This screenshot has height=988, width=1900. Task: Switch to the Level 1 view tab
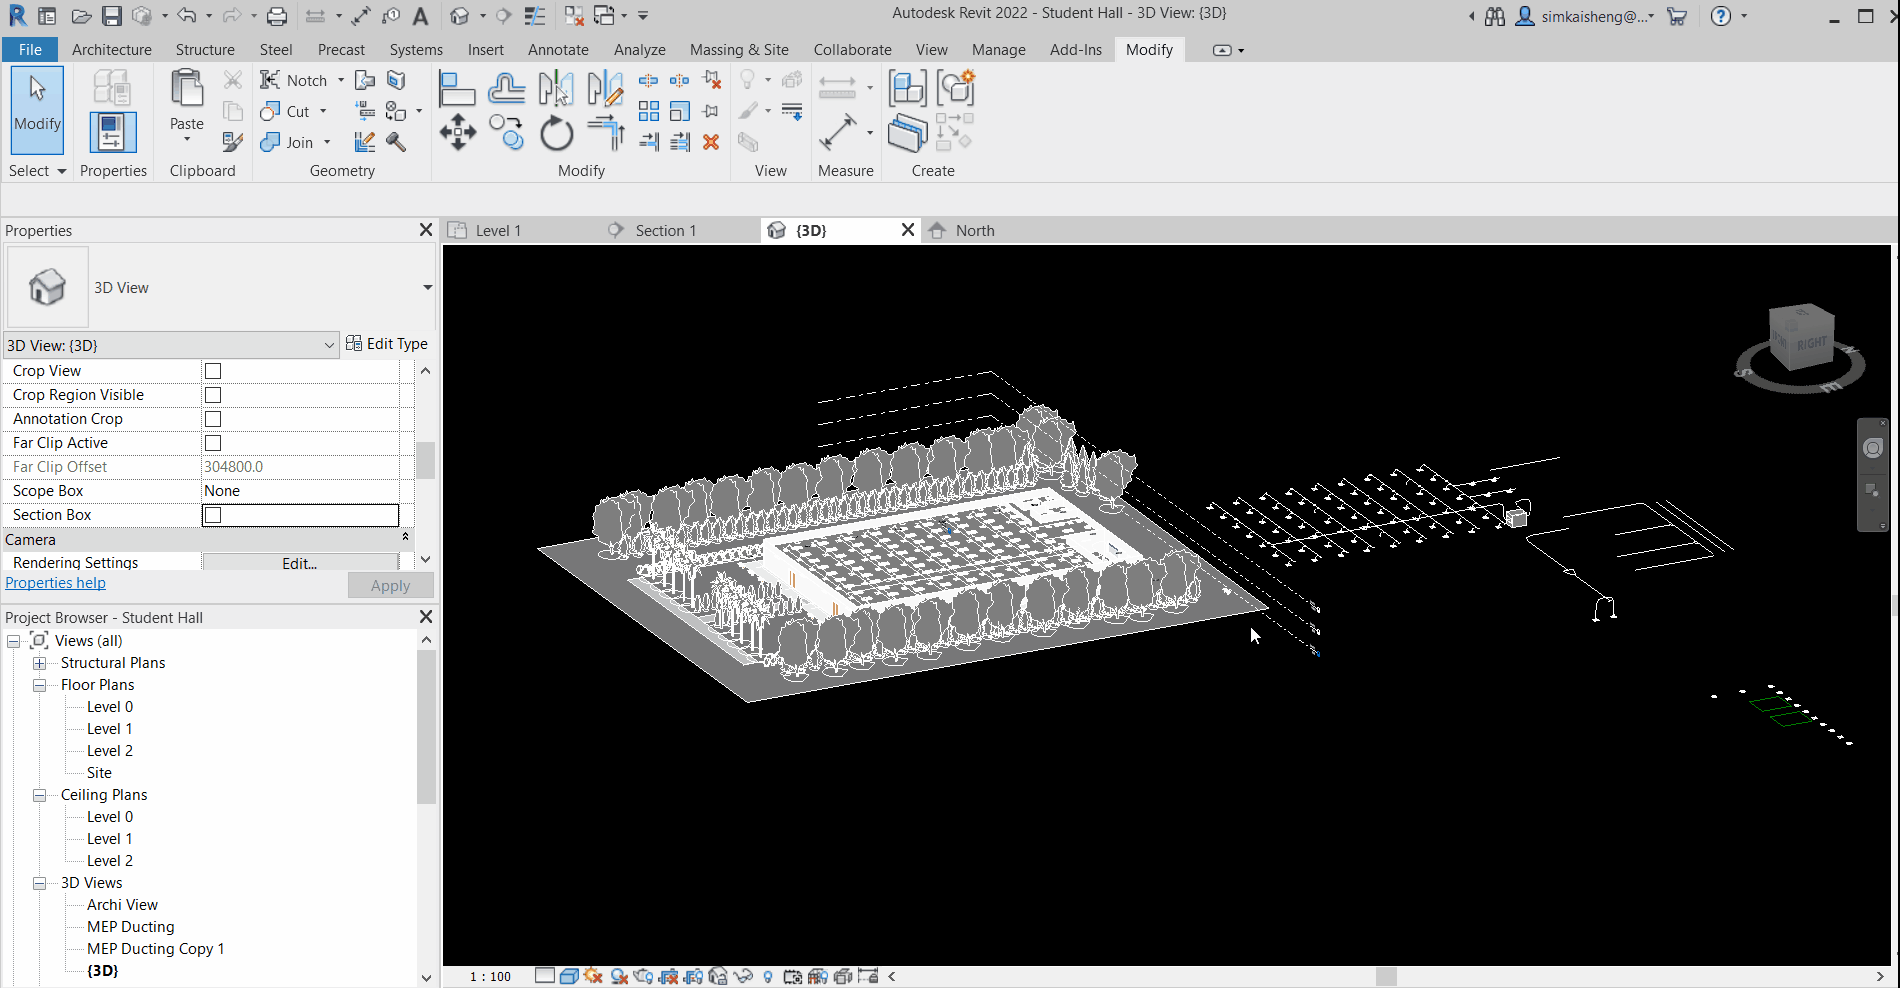[498, 230]
